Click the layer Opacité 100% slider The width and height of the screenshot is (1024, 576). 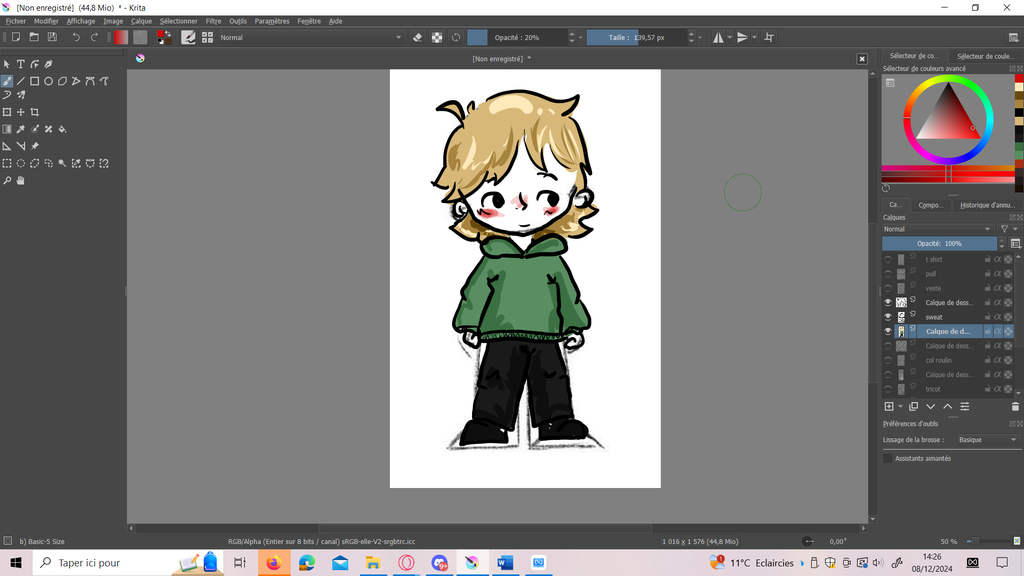(x=939, y=243)
